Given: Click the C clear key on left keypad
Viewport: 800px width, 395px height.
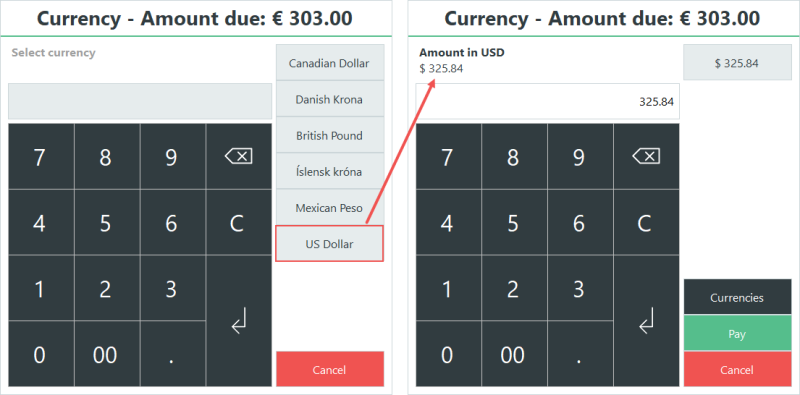Looking at the screenshot, I should (239, 223).
